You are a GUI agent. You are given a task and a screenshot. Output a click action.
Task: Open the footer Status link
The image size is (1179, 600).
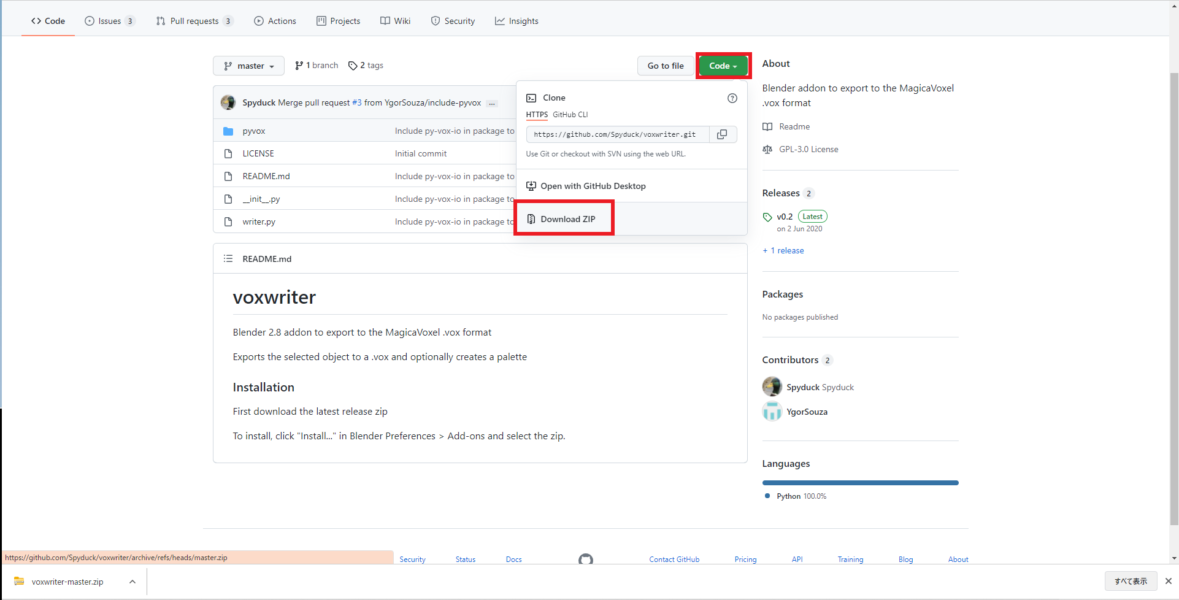465,559
